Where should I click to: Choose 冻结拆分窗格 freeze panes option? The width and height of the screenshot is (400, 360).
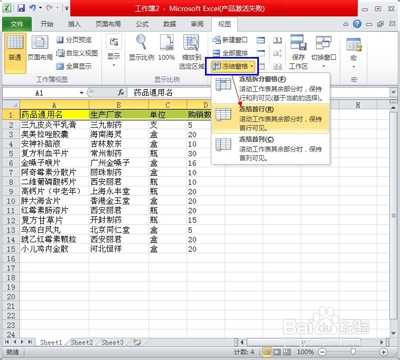click(270, 88)
